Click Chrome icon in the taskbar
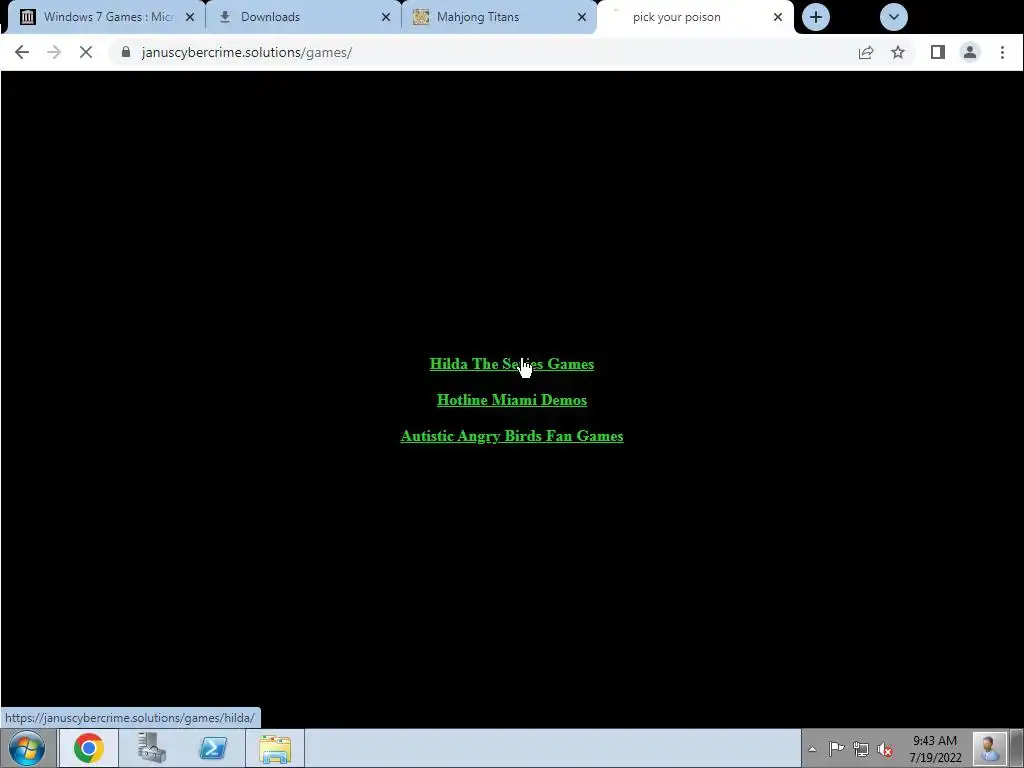Image resolution: width=1024 pixels, height=768 pixels. [x=89, y=748]
